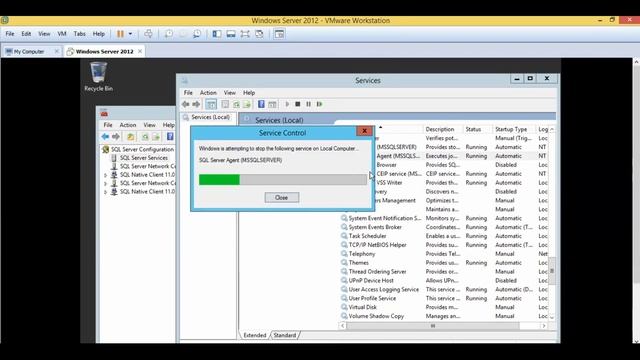Screen dimensions: 640x360
Task: Take a snapshot using VMware toolbar icon
Action: pos(169,34)
